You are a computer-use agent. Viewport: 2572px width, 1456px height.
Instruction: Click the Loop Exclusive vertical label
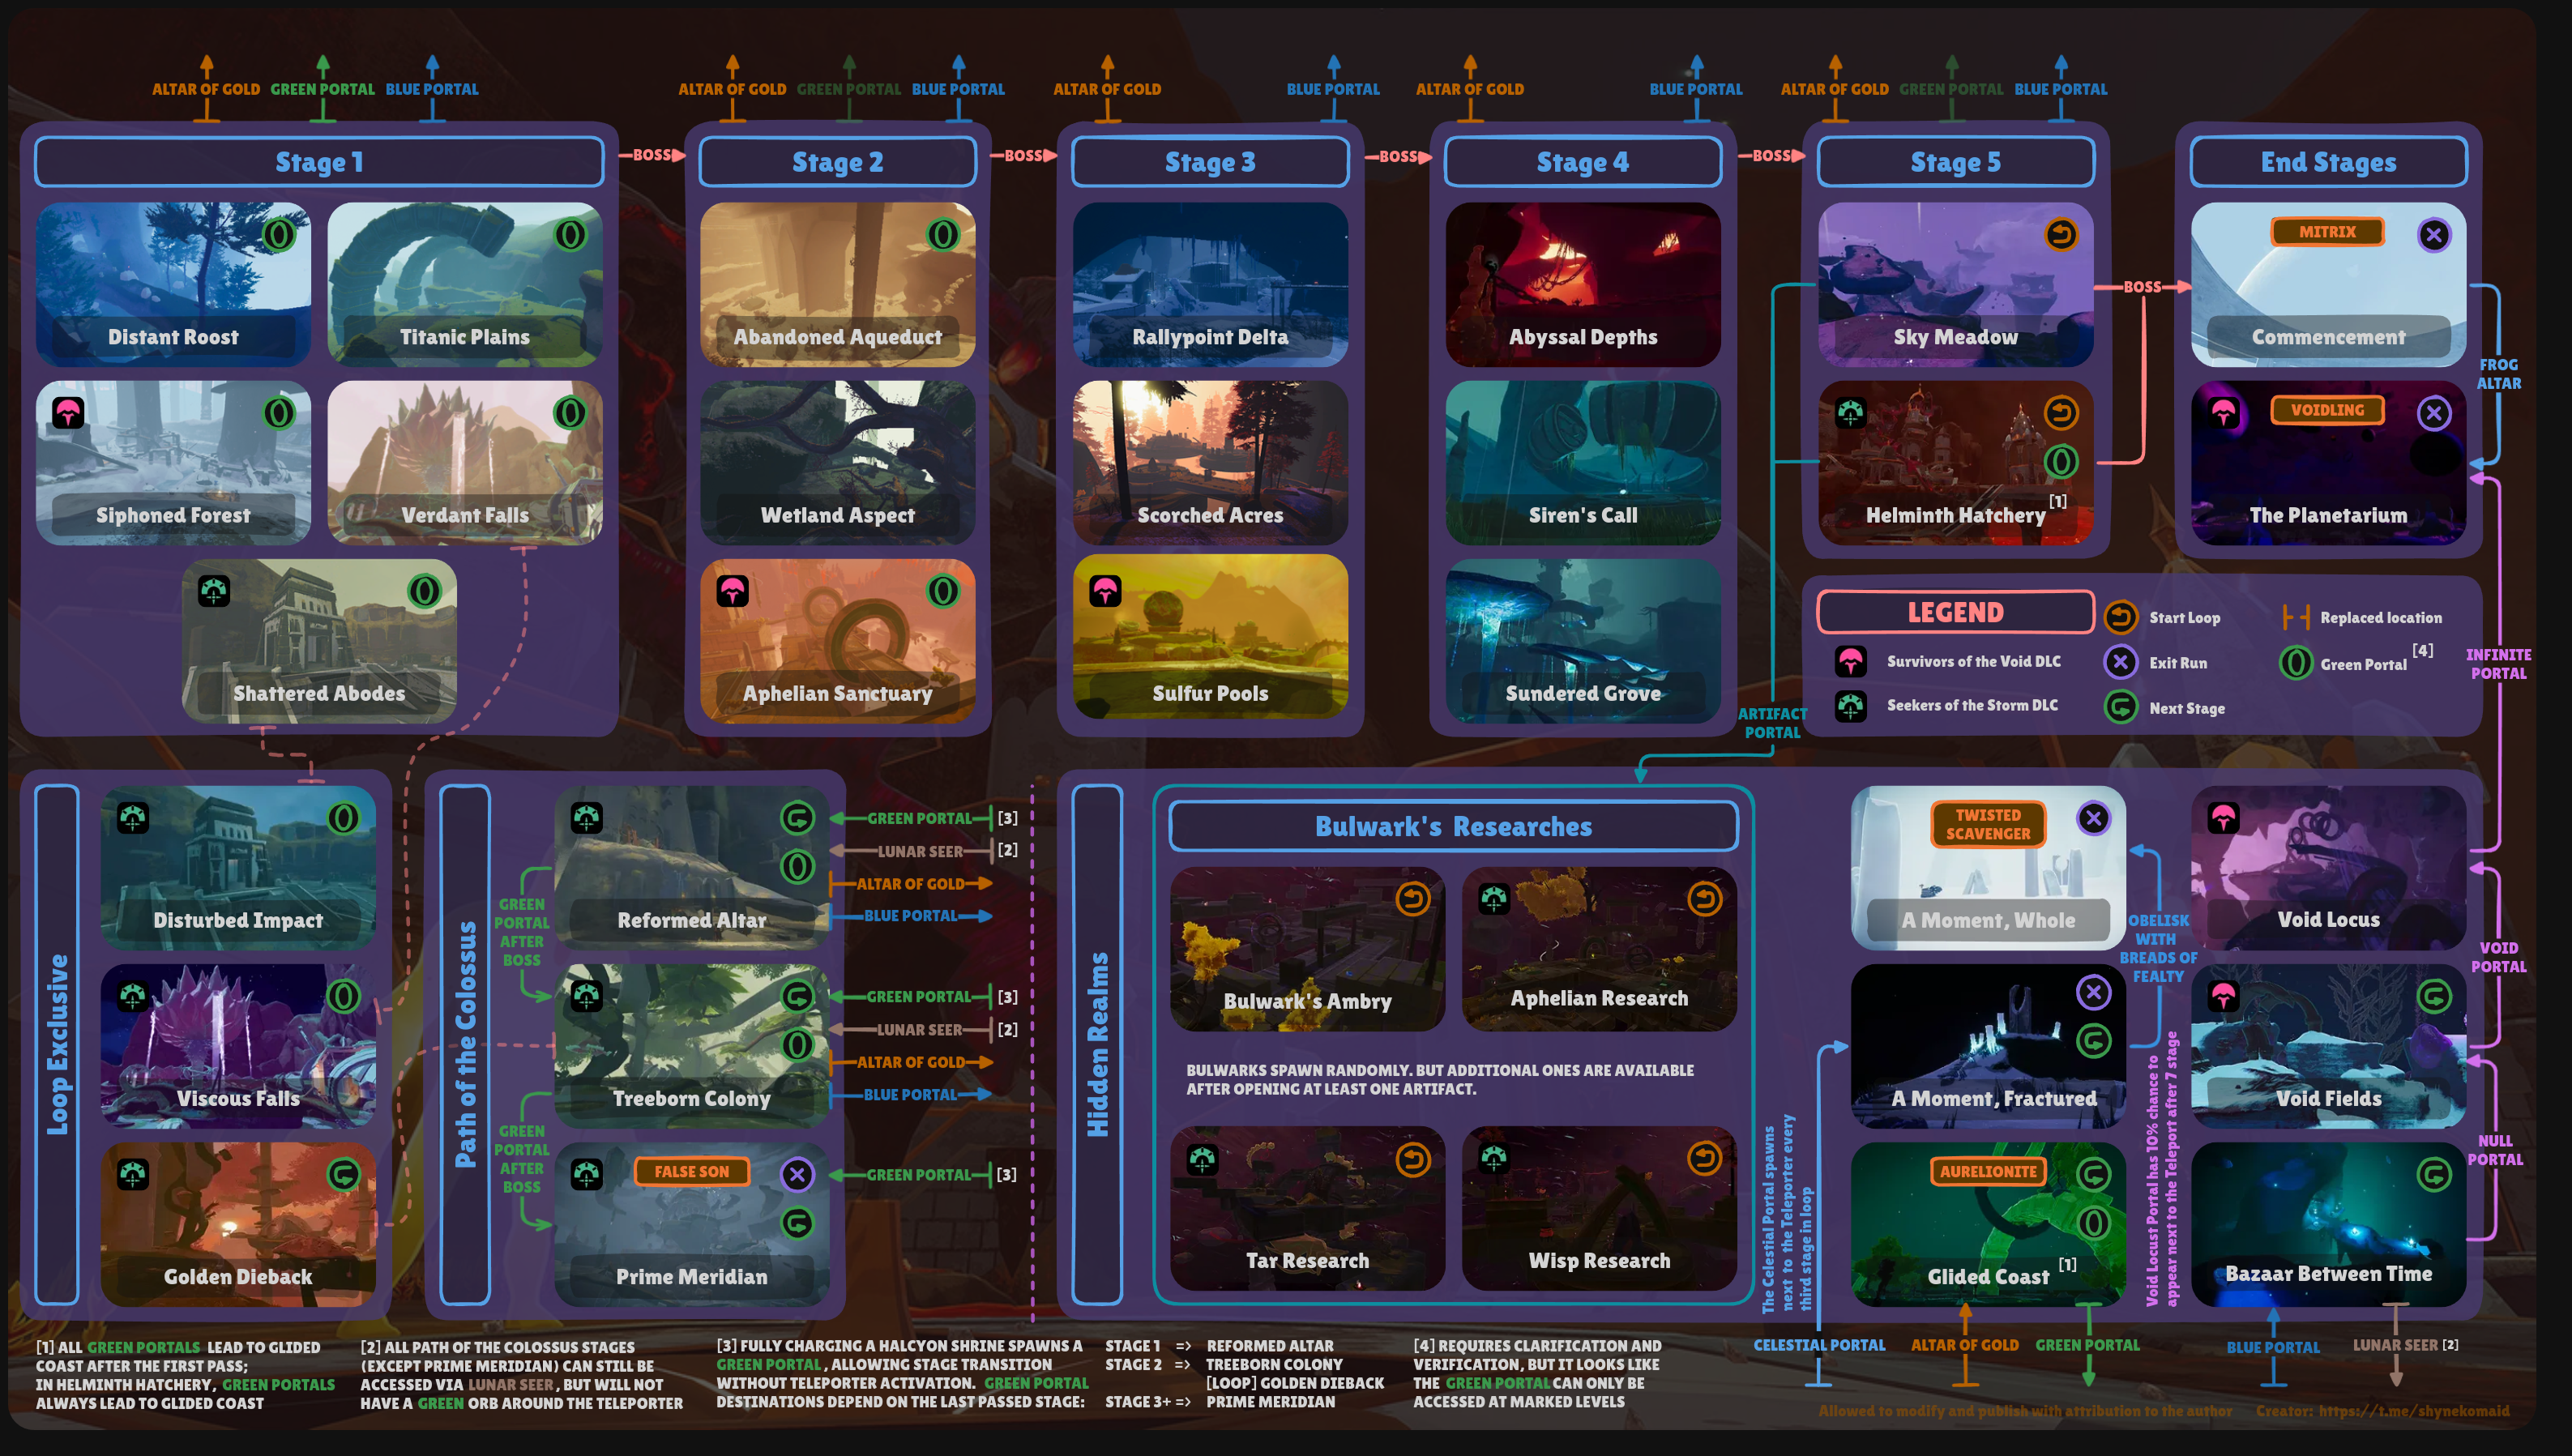pyautogui.click(x=57, y=1045)
